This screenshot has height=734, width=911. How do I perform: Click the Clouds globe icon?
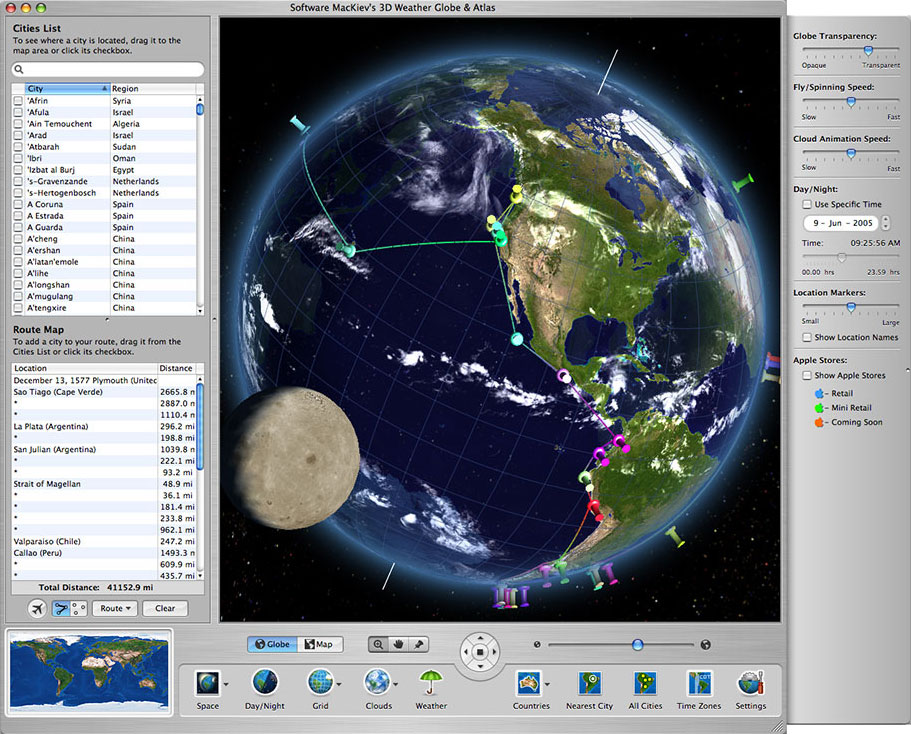click(378, 683)
